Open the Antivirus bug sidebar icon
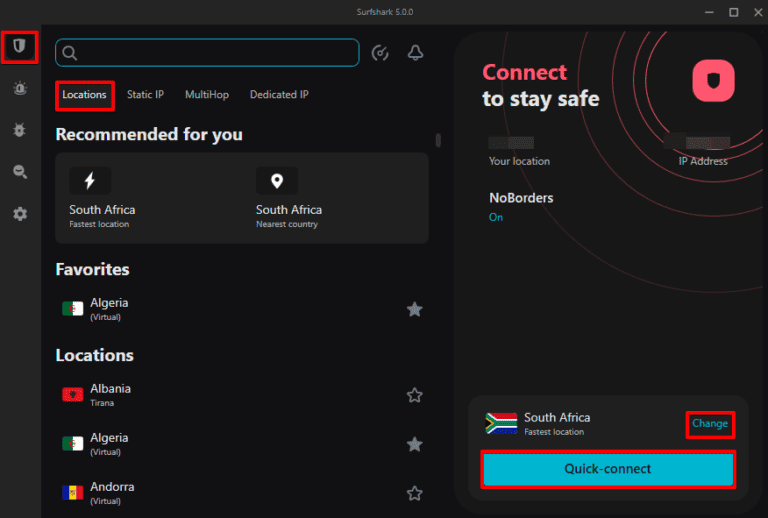Screen dimensions: 768x518 pyautogui.click(x=19, y=130)
